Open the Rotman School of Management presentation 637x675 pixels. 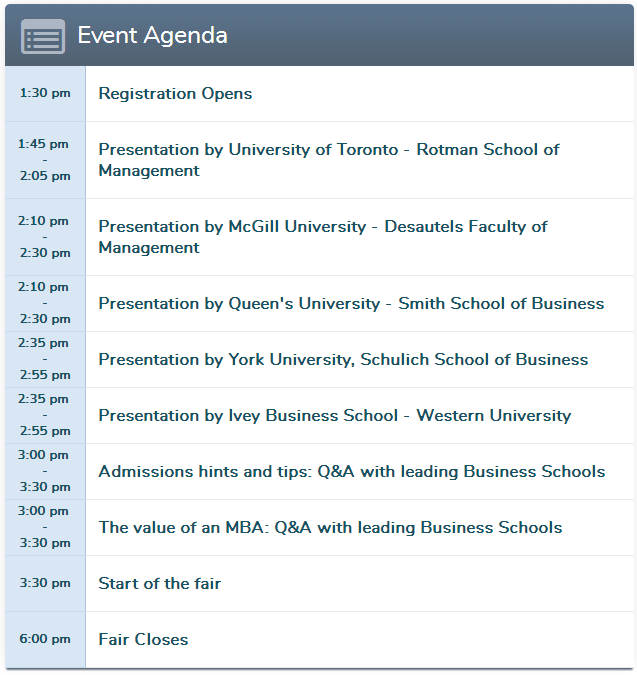pyautogui.click(x=328, y=160)
